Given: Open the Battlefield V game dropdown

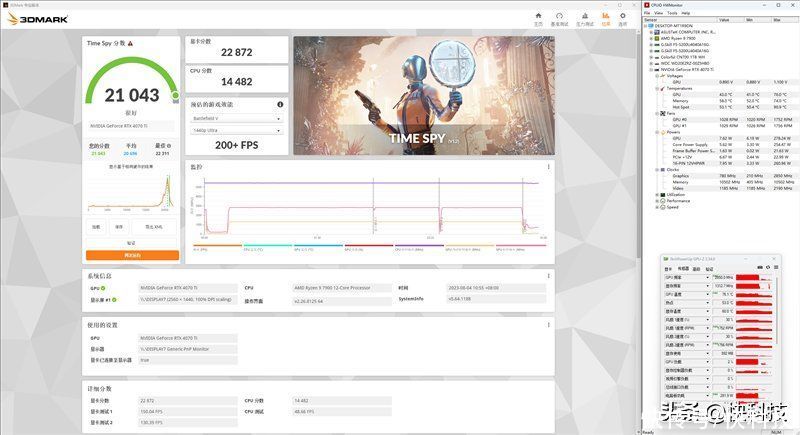Looking at the screenshot, I should [237, 118].
